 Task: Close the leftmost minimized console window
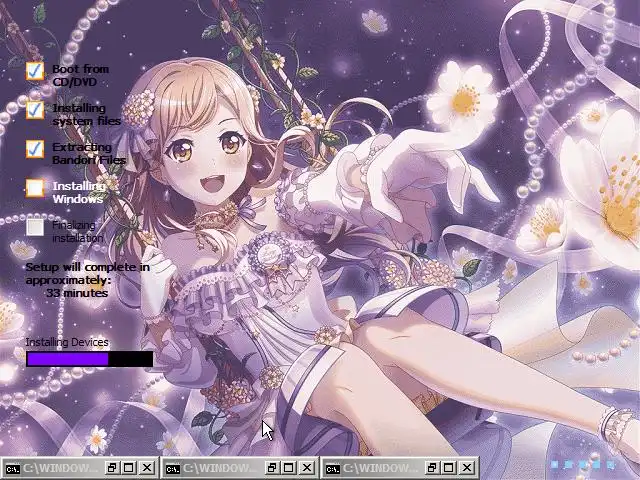click(x=147, y=468)
